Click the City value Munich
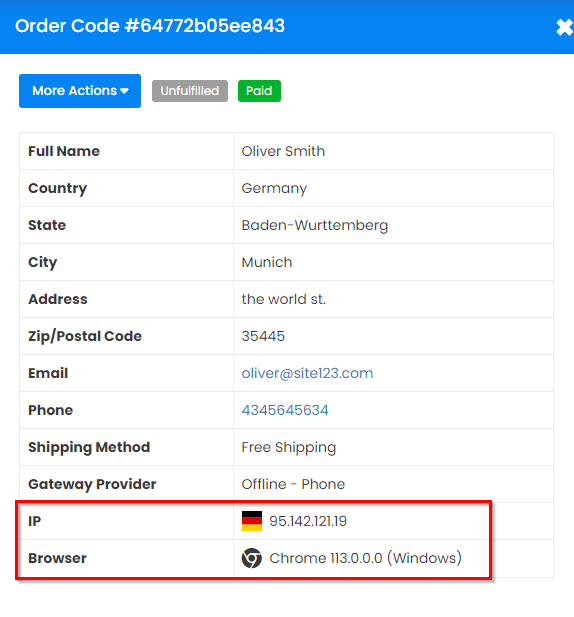Screen dimensions: 574x617 tap(267, 262)
